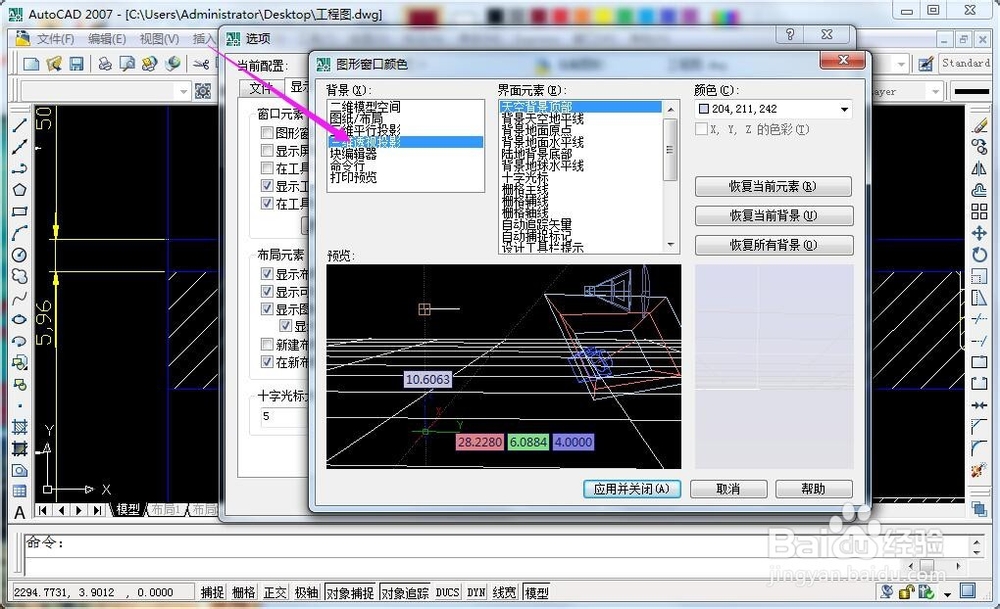Select the Ellipse tool

pos(19,319)
